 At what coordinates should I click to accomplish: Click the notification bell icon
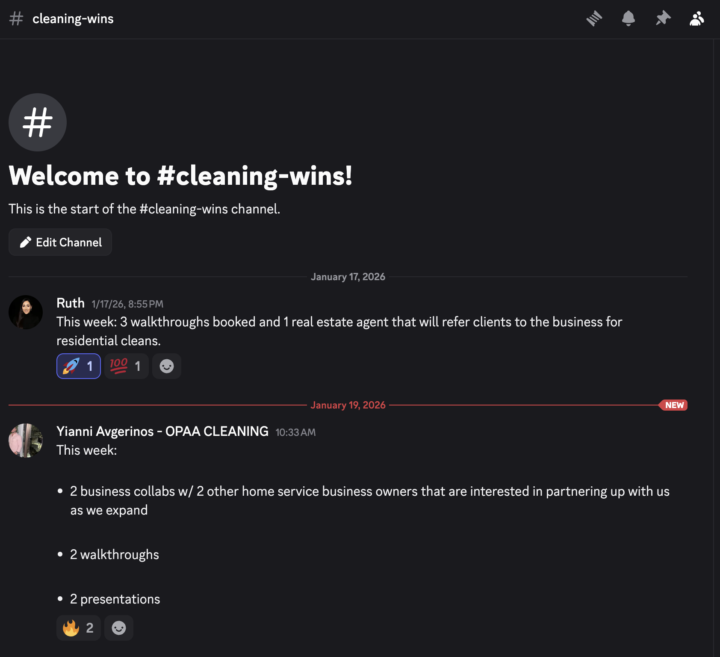[x=629, y=19]
